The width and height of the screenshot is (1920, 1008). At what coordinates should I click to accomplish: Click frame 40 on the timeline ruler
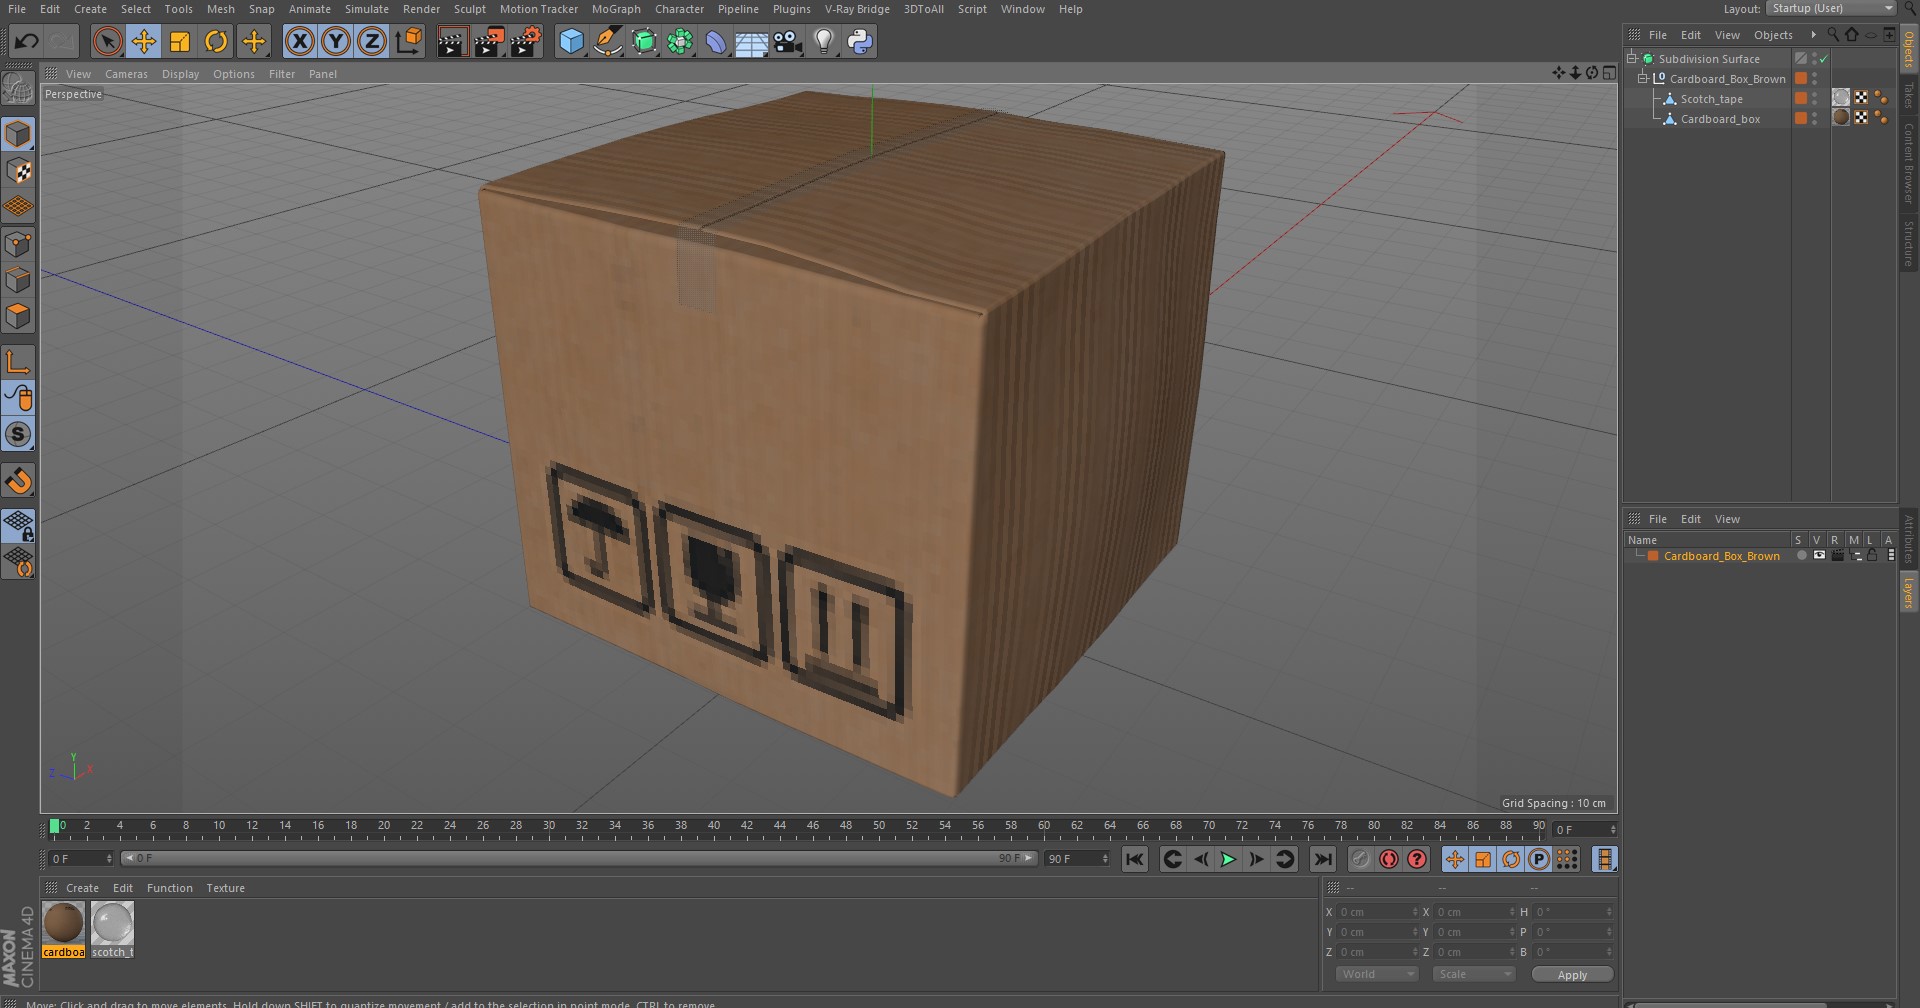tap(713, 828)
